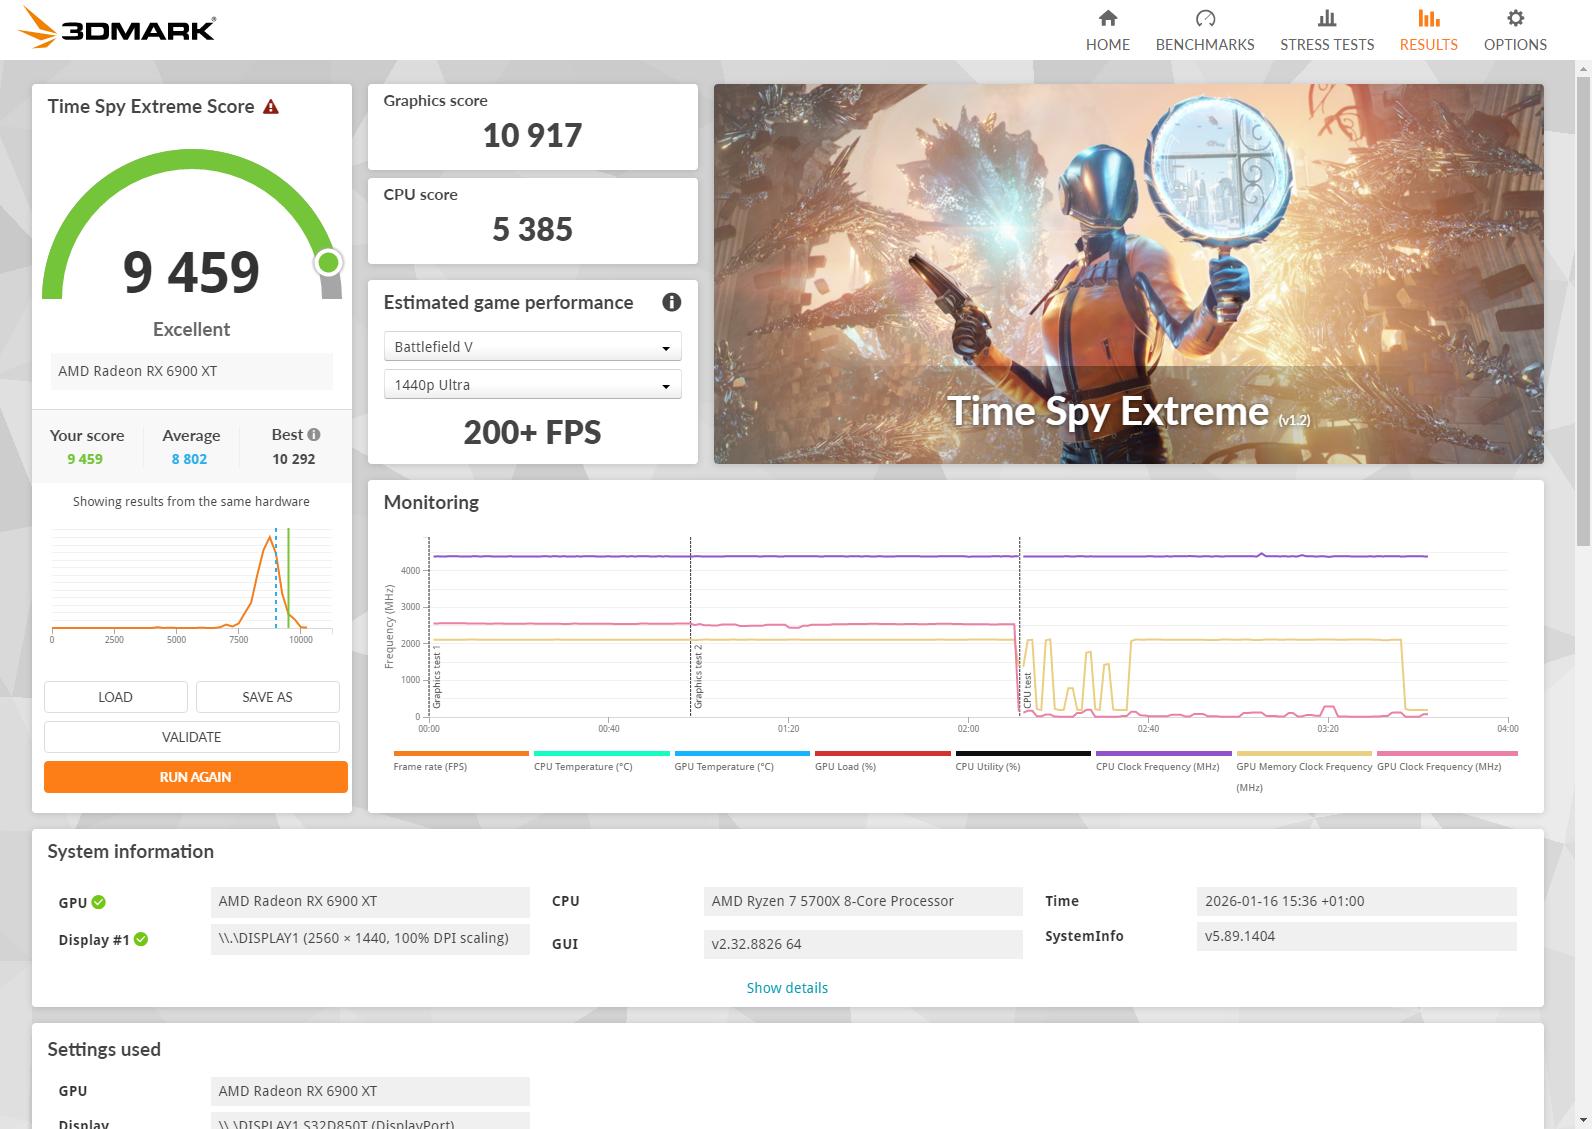Click the Average score value 8 802

click(189, 459)
